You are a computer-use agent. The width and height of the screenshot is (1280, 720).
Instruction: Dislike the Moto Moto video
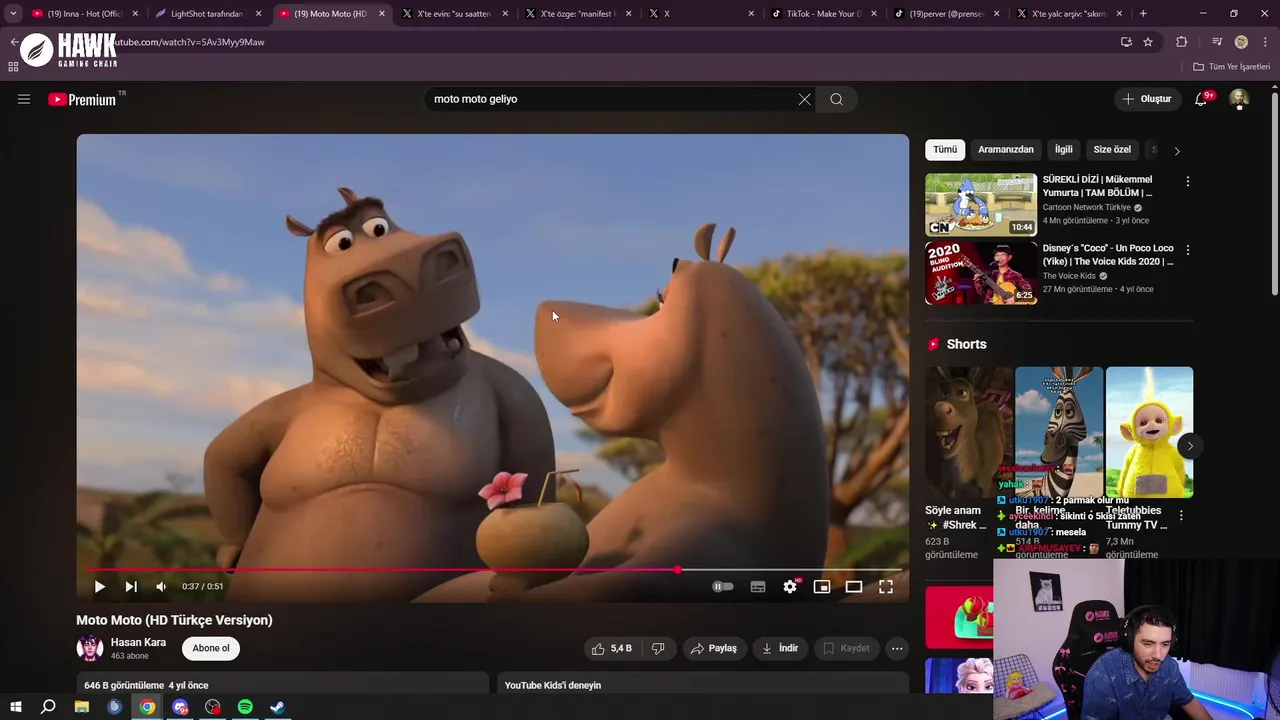coord(658,648)
